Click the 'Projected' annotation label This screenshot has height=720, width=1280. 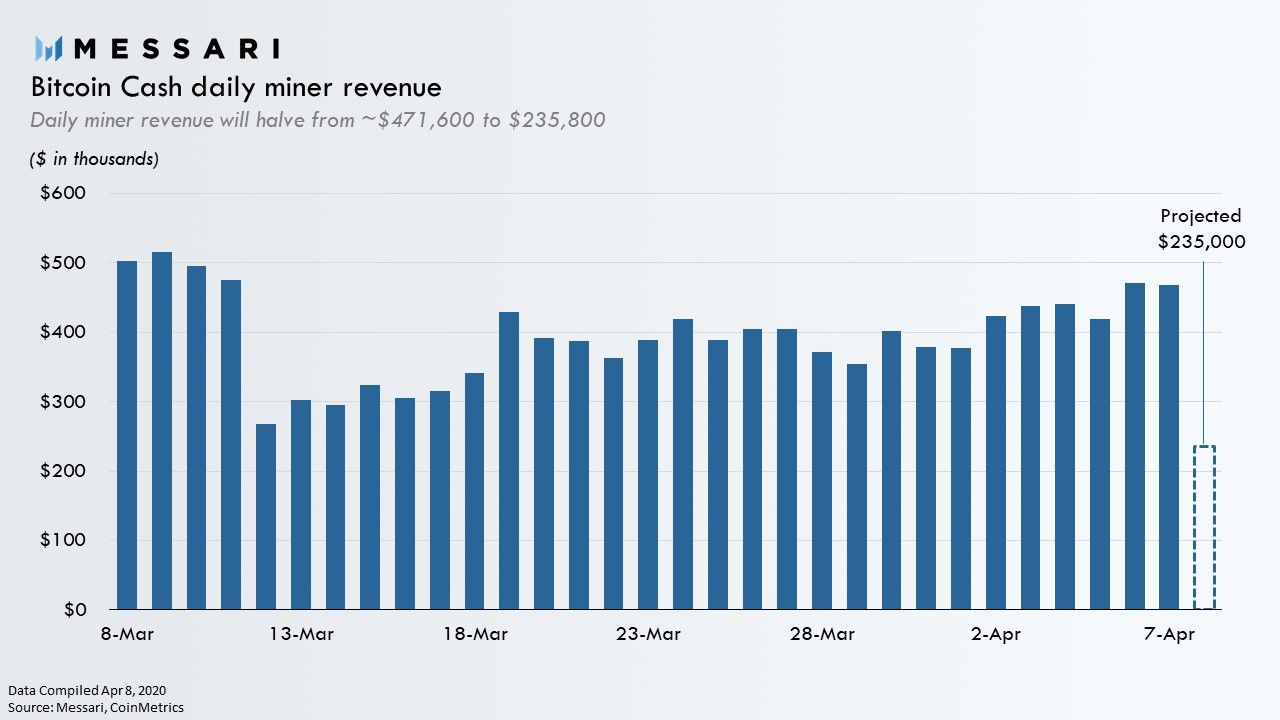point(1201,216)
